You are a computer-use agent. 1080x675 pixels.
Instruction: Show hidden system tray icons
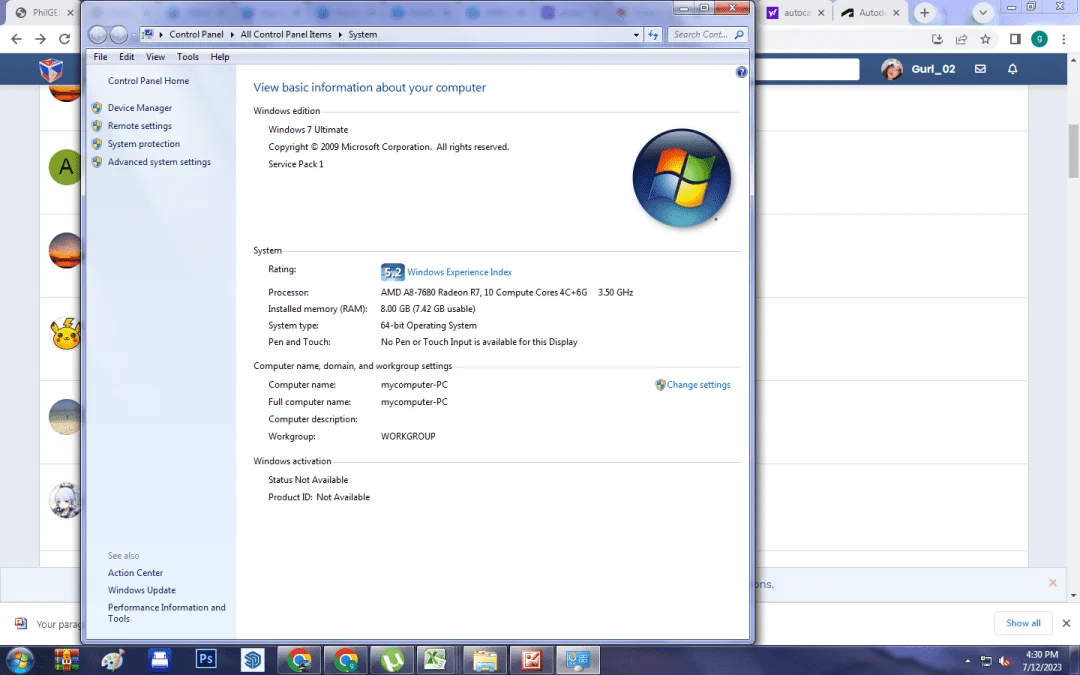967,661
